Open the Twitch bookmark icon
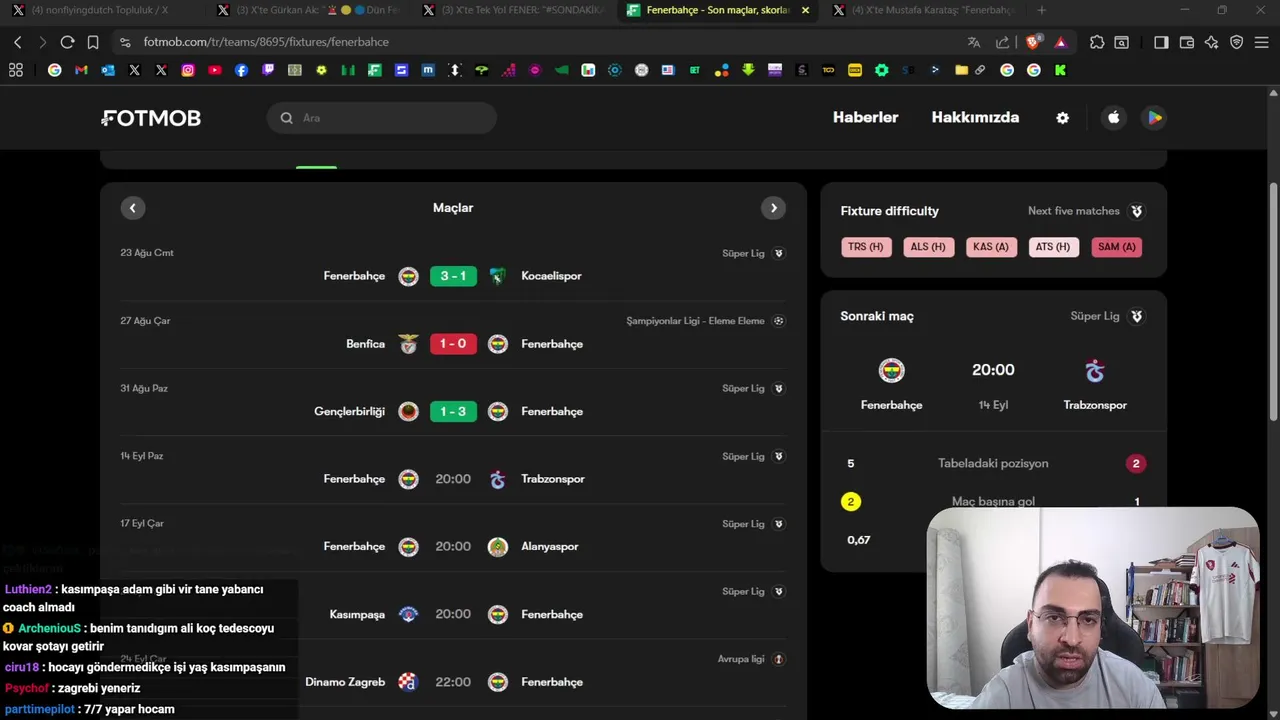The image size is (1280, 720). pyautogui.click(x=268, y=70)
